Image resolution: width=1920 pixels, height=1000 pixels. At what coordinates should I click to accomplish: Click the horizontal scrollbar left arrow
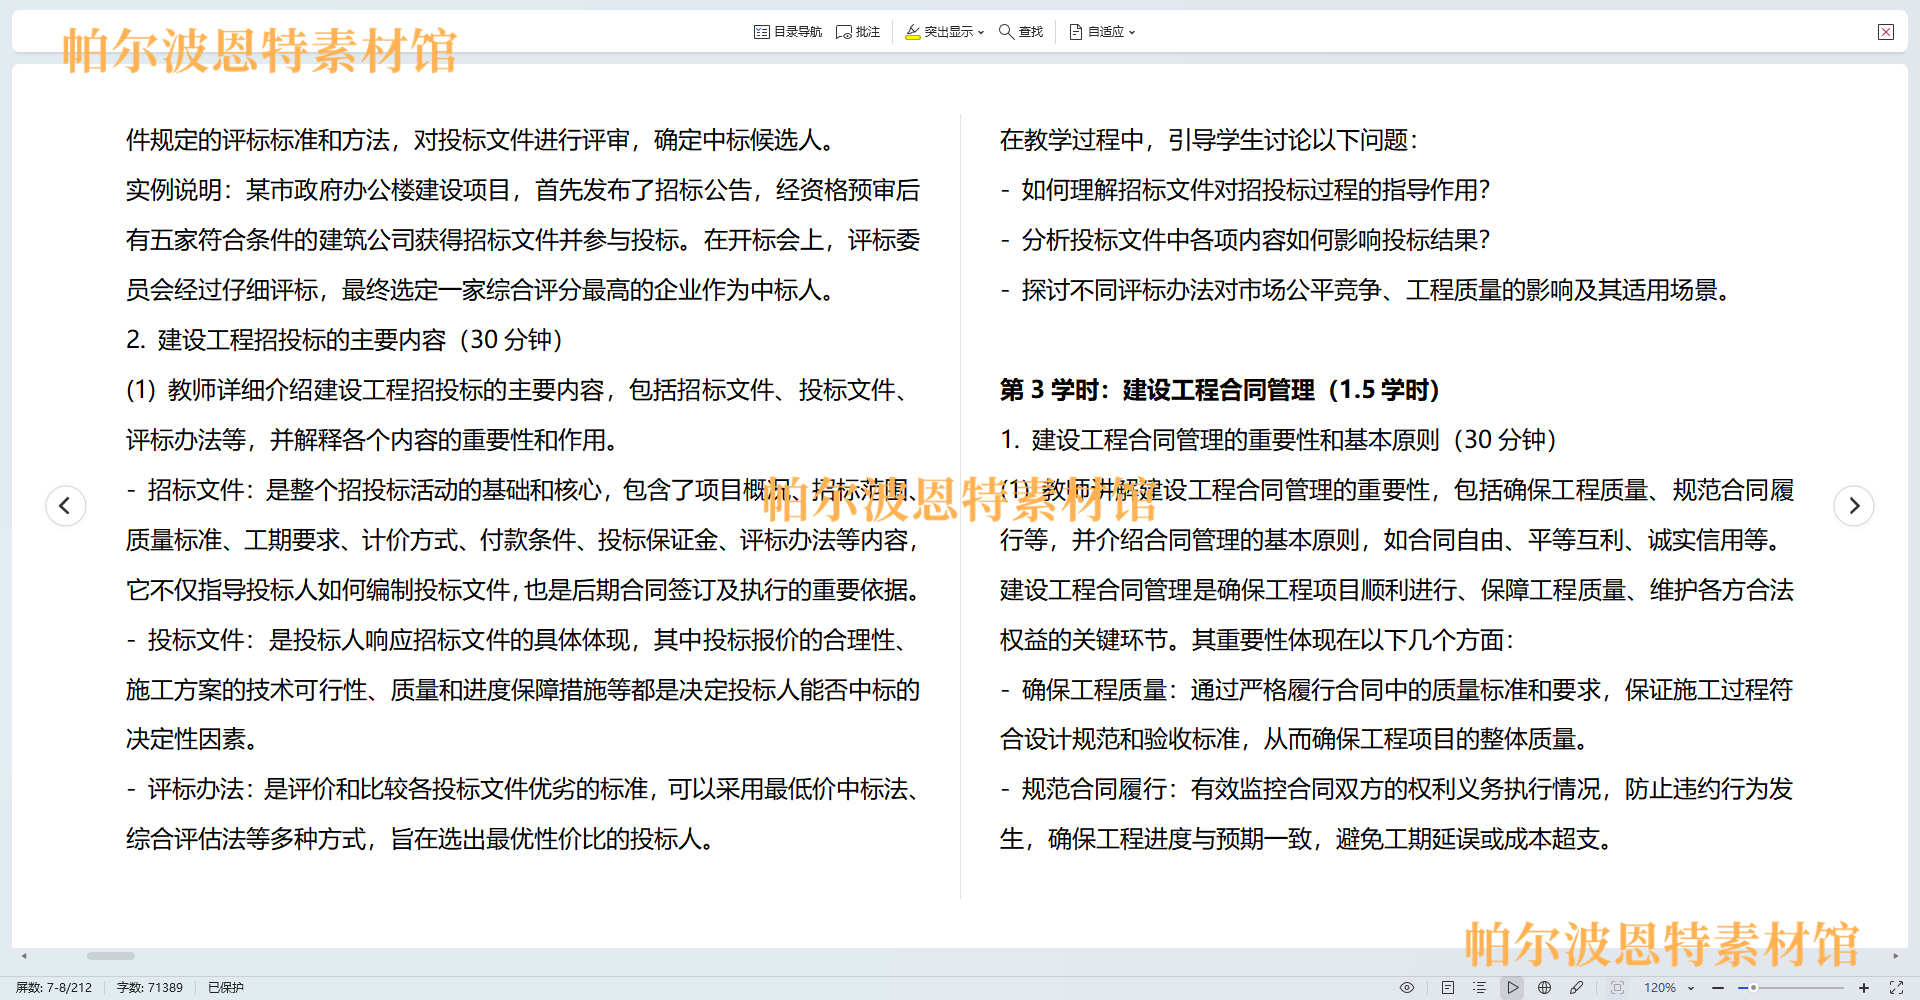click(x=24, y=956)
